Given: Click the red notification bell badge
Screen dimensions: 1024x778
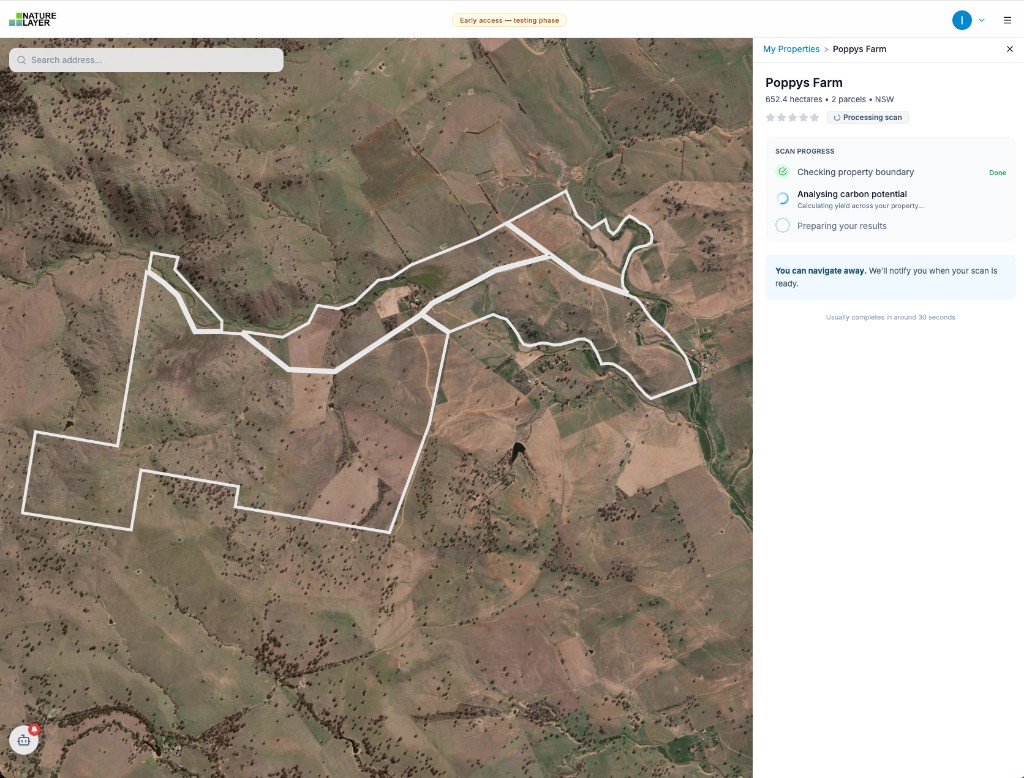Looking at the screenshot, I should (x=33, y=729).
